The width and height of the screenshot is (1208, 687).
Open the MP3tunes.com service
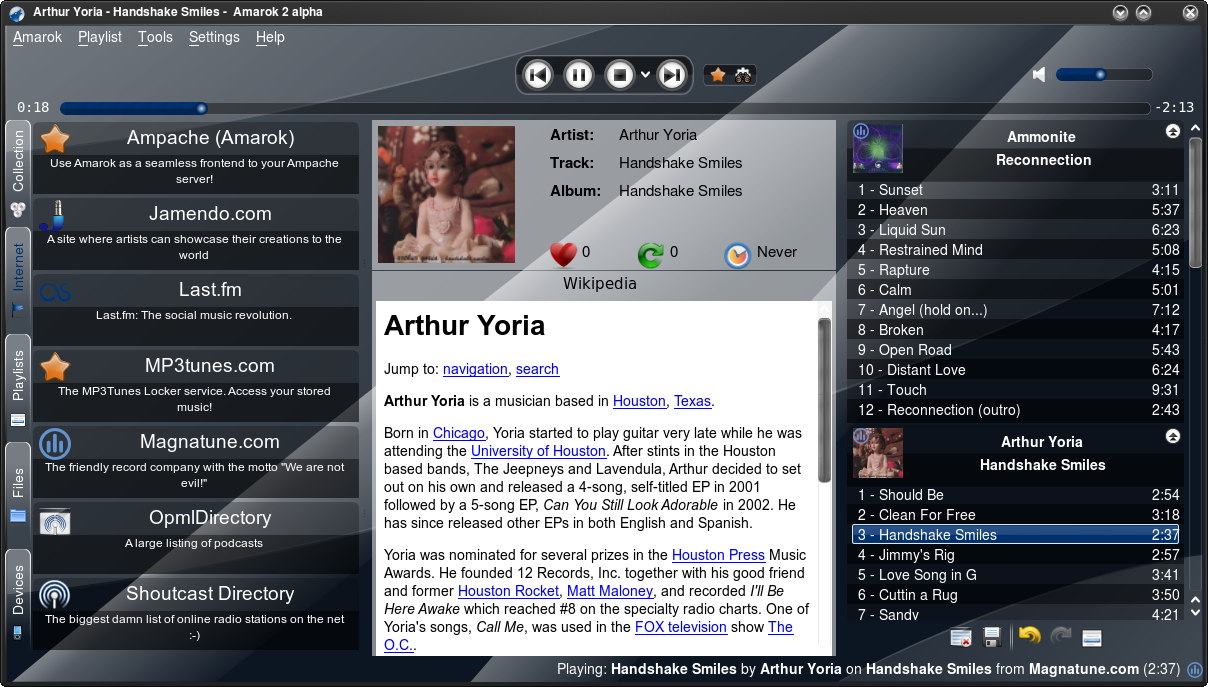click(x=195, y=386)
